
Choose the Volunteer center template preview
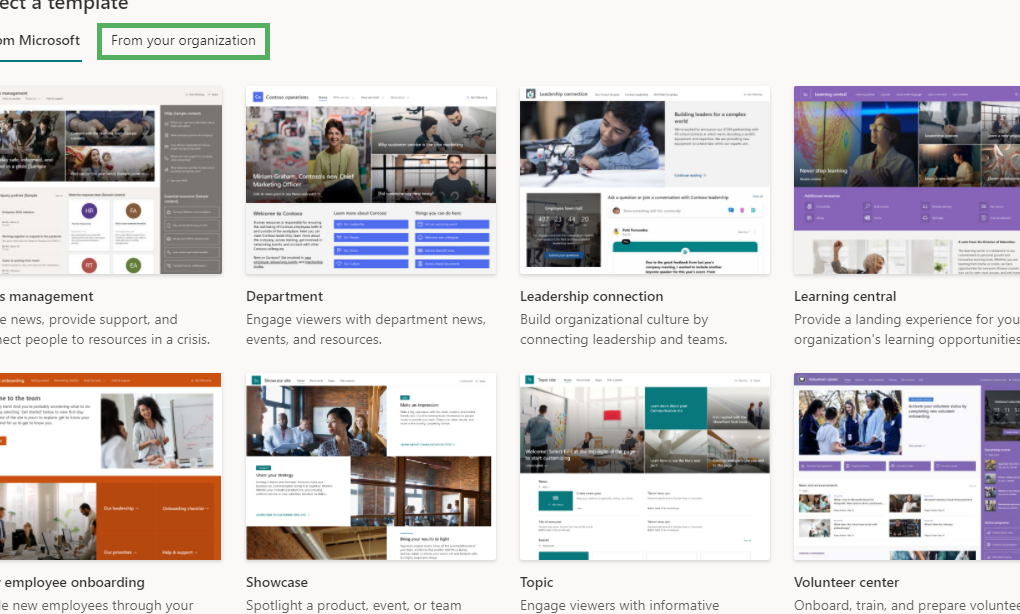[906, 466]
